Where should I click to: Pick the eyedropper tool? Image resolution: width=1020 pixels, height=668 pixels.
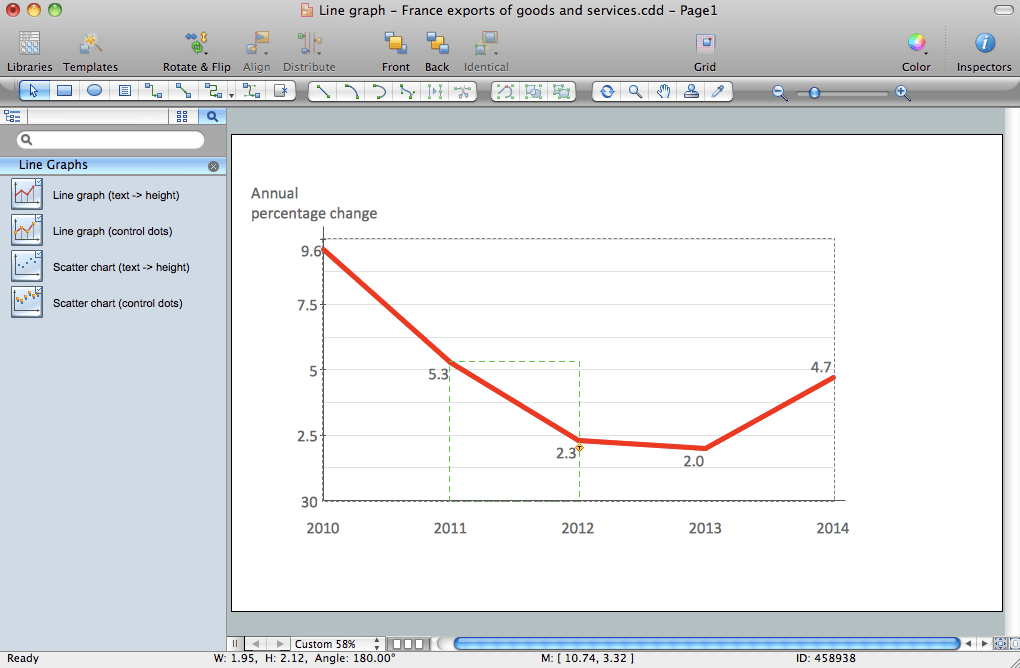[718, 92]
